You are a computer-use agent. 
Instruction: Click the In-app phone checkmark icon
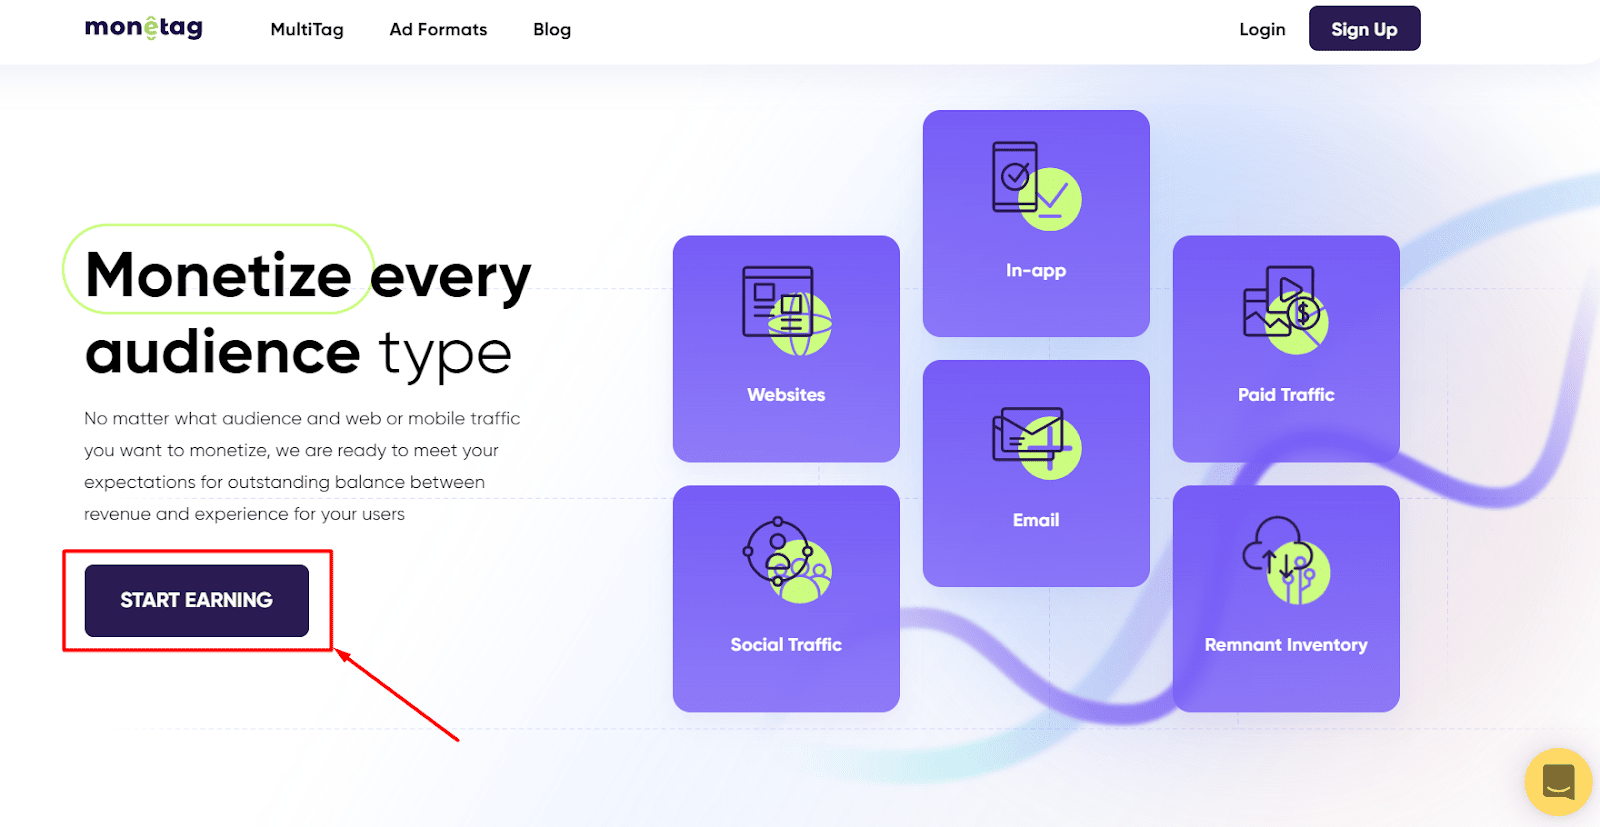(1036, 186)
